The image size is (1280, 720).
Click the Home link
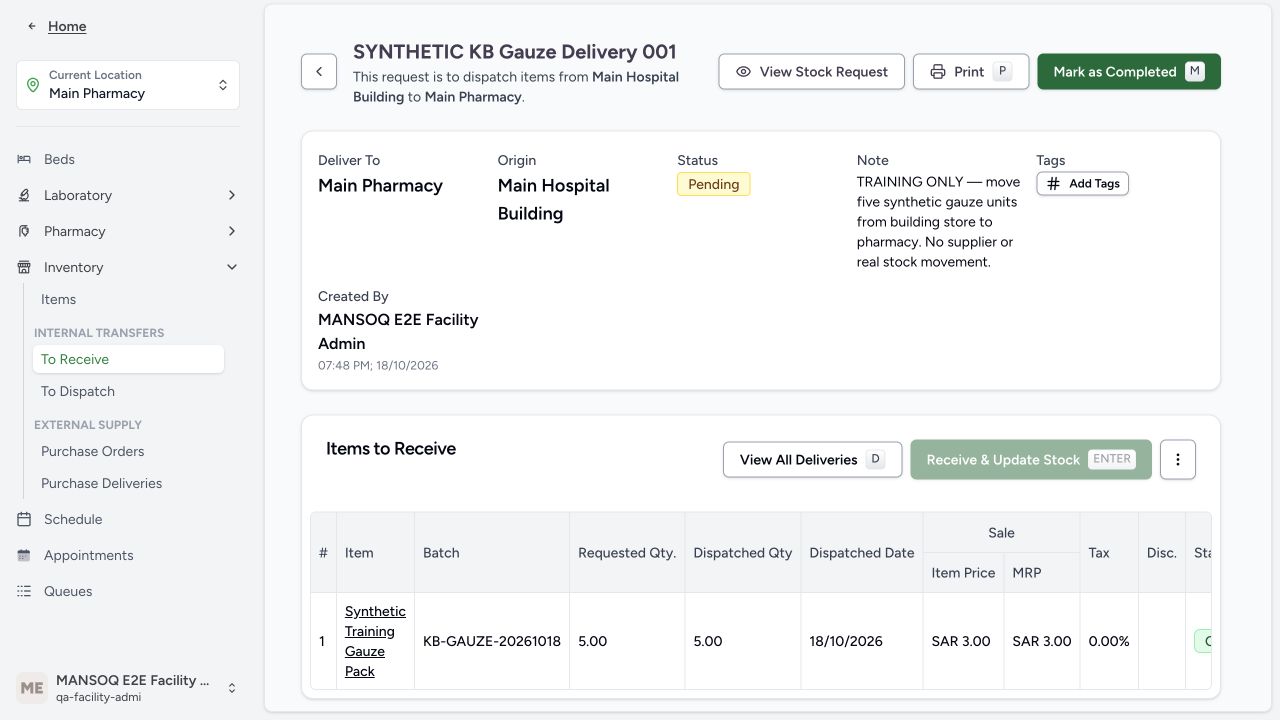point(67,26)
